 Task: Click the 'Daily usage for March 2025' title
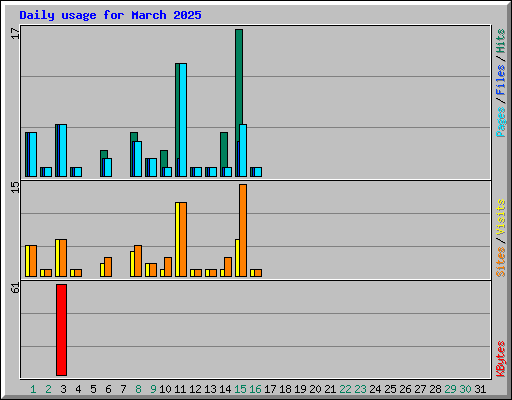click(110, 15)
